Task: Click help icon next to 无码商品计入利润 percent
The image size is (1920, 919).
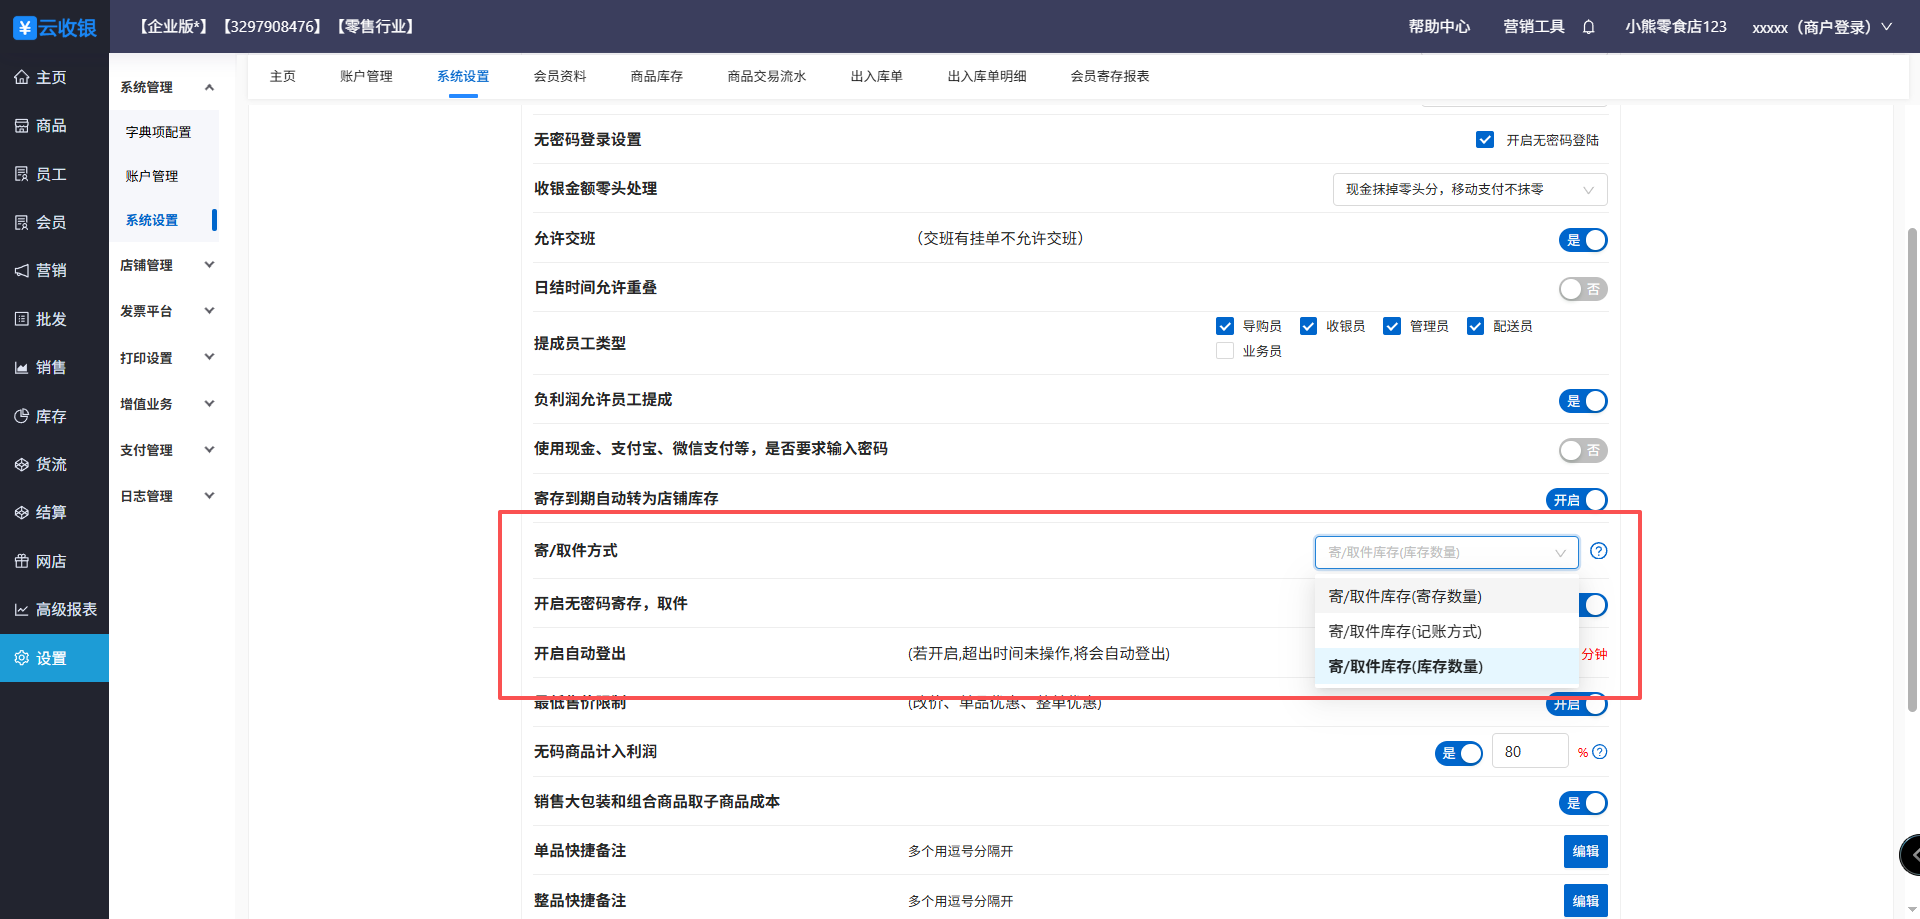Action: coord(1600,752)
